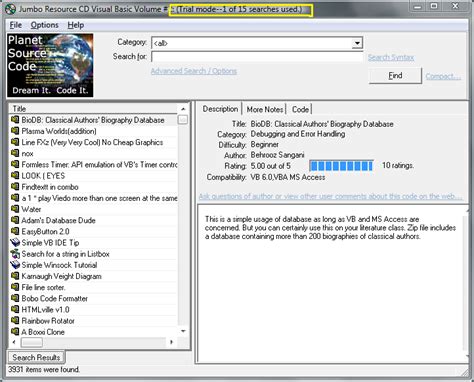Click the app icon in the title bar
The width and height of the screenshot is (474, 382).
pyautogui.click(x=10, y=9)
